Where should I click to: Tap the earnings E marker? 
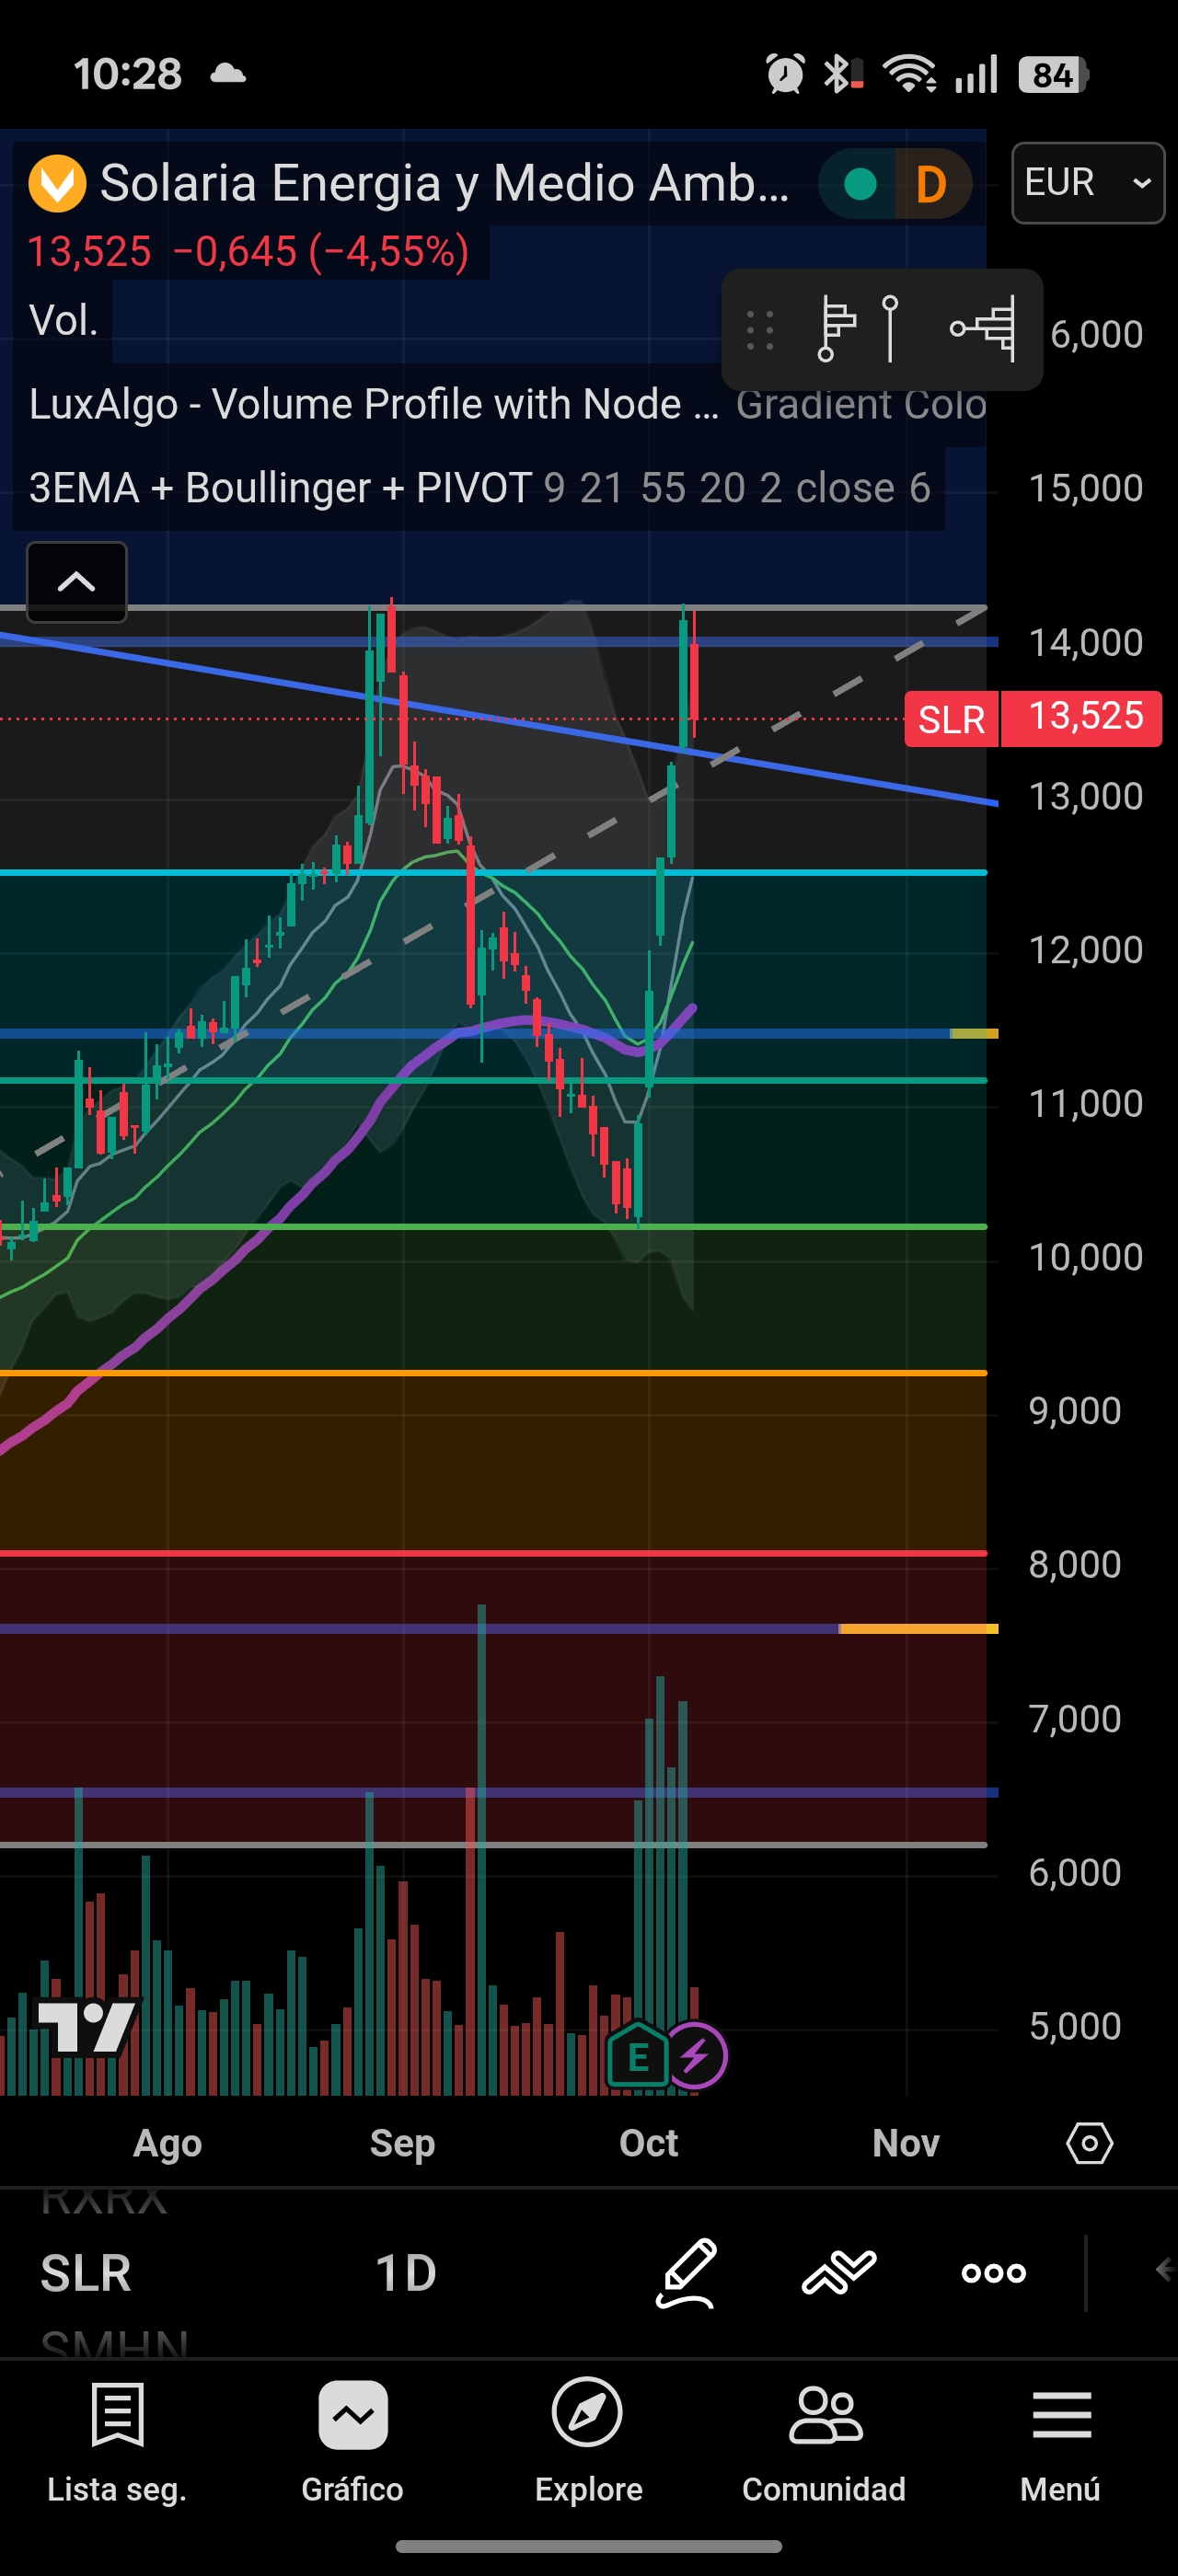click(638, 2056)
